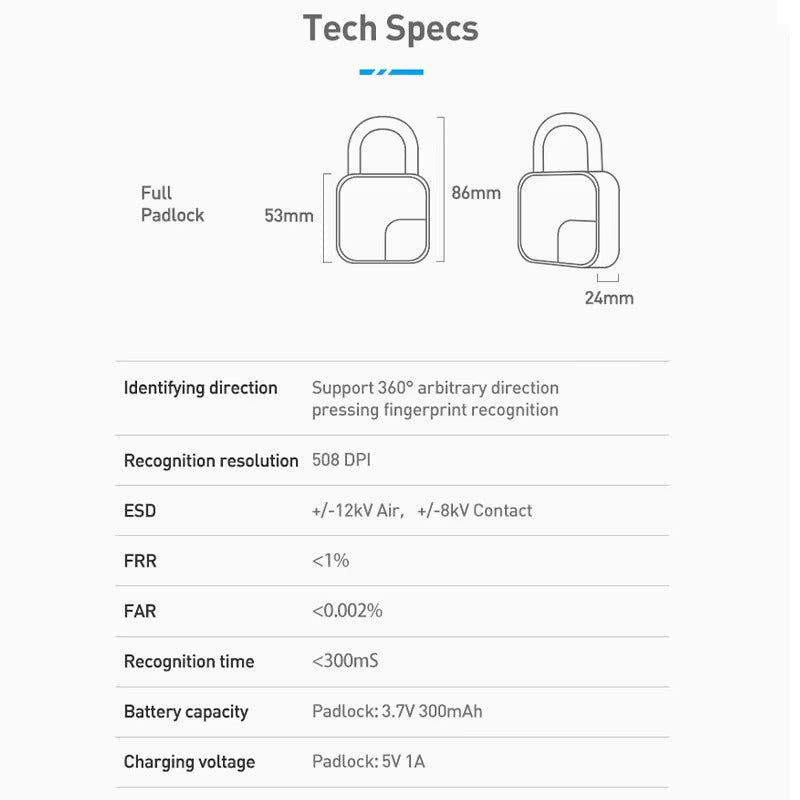Select the ESD row label

(x=140, y=511)
